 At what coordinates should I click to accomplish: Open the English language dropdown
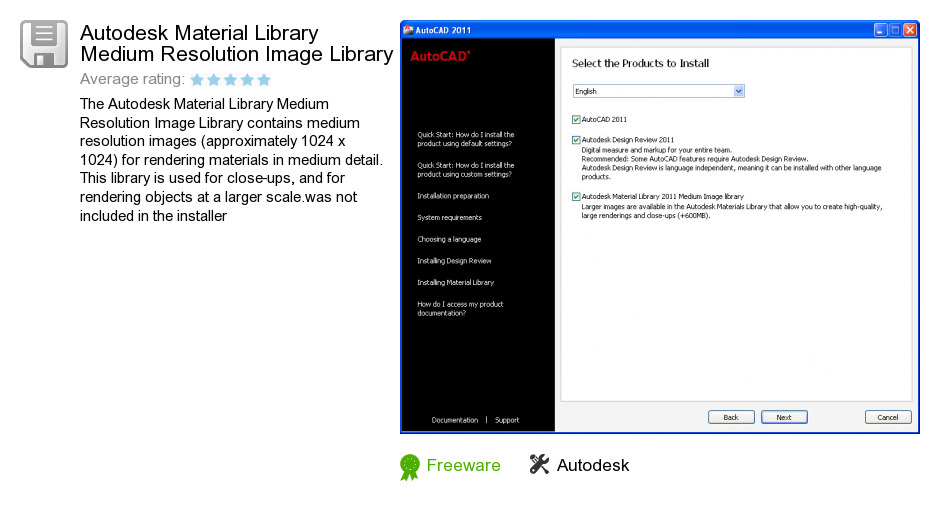(x=658, y=91)
